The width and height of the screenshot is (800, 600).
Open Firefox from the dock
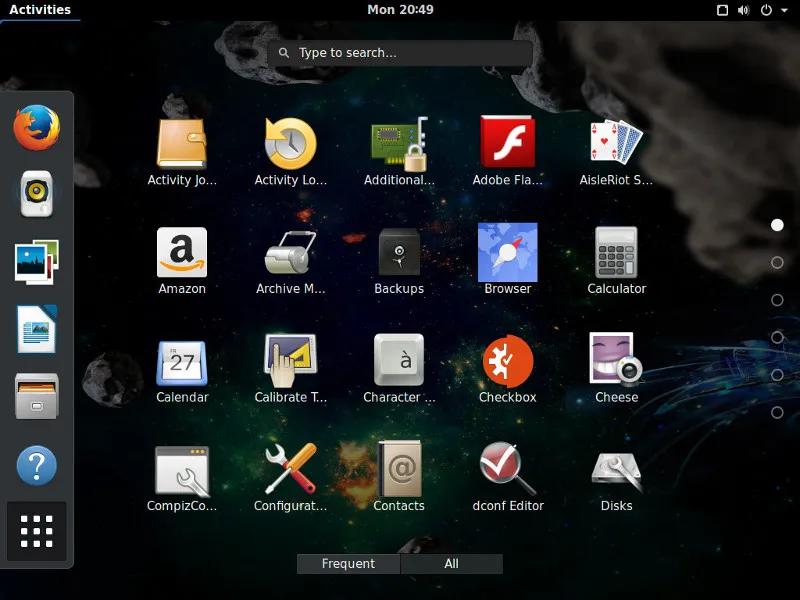37,128
